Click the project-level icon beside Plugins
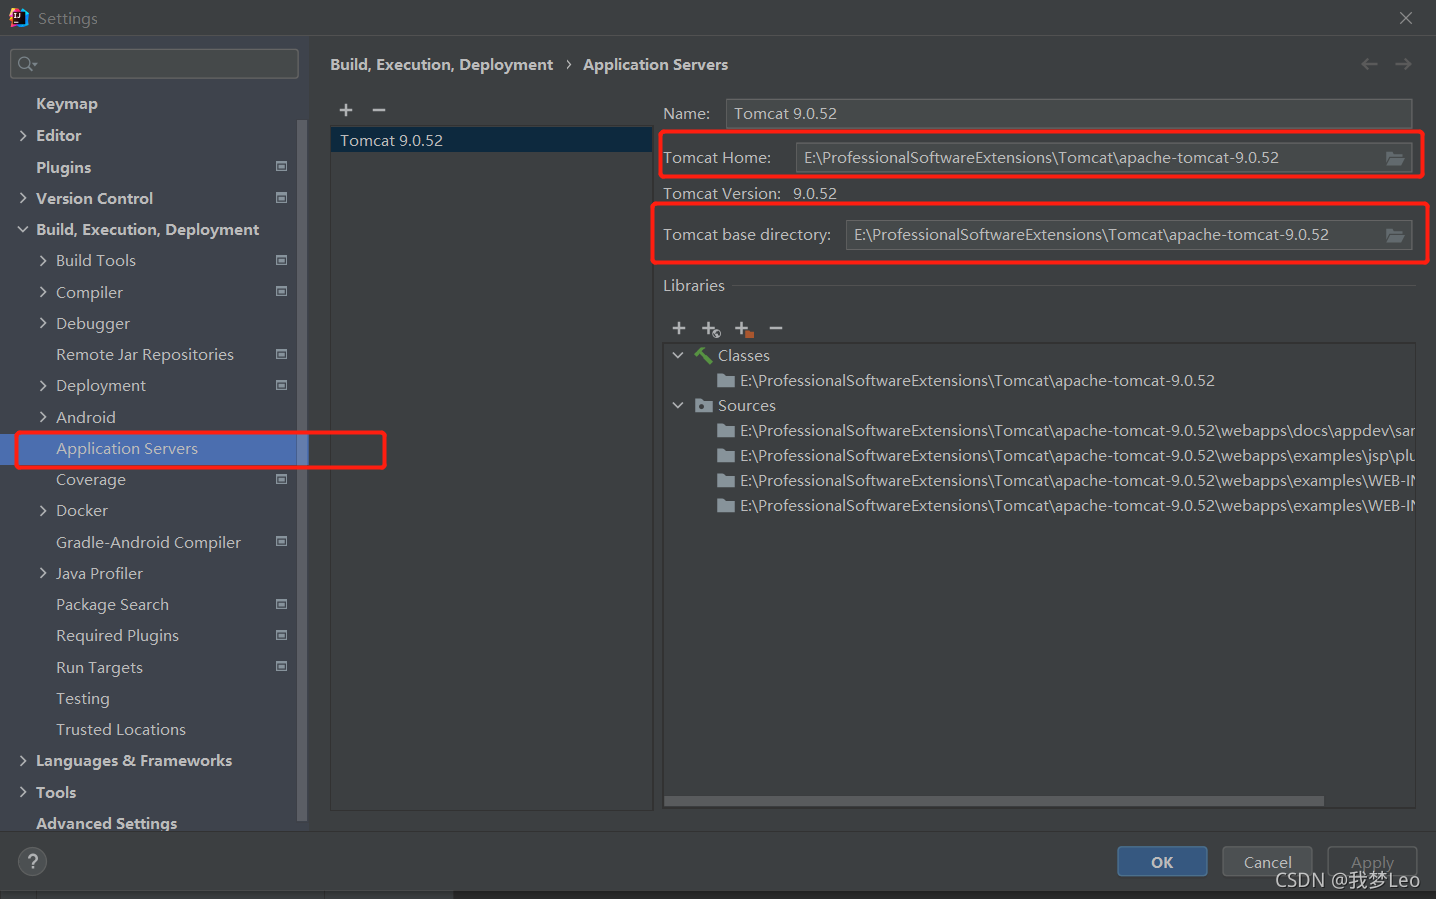 coord(282,166)
